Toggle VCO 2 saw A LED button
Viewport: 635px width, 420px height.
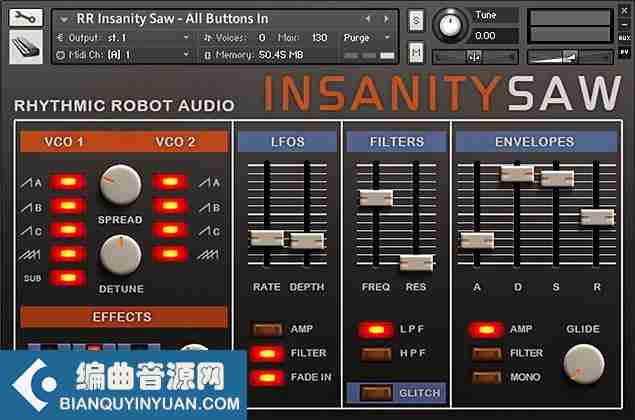[x=170, y=182]
